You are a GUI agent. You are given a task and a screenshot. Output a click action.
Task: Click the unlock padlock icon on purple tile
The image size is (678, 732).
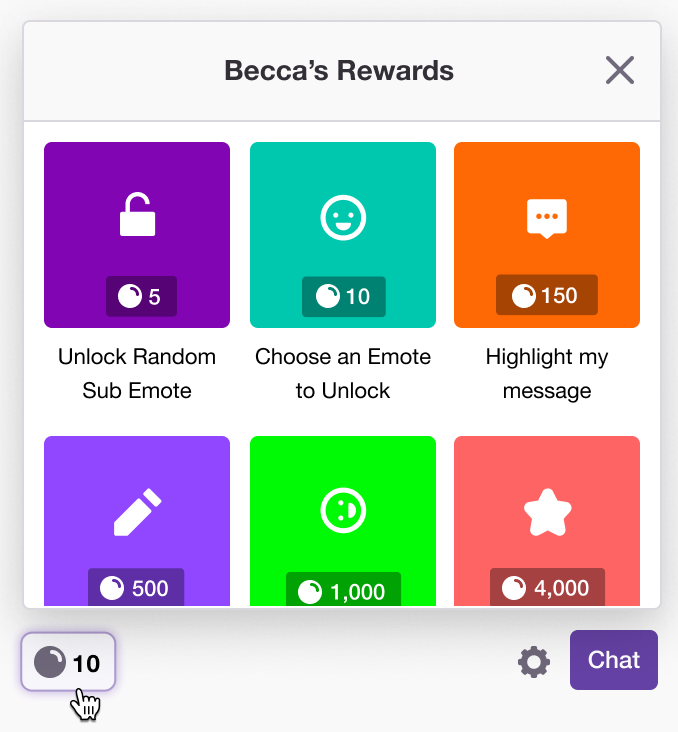pos(137,214)
